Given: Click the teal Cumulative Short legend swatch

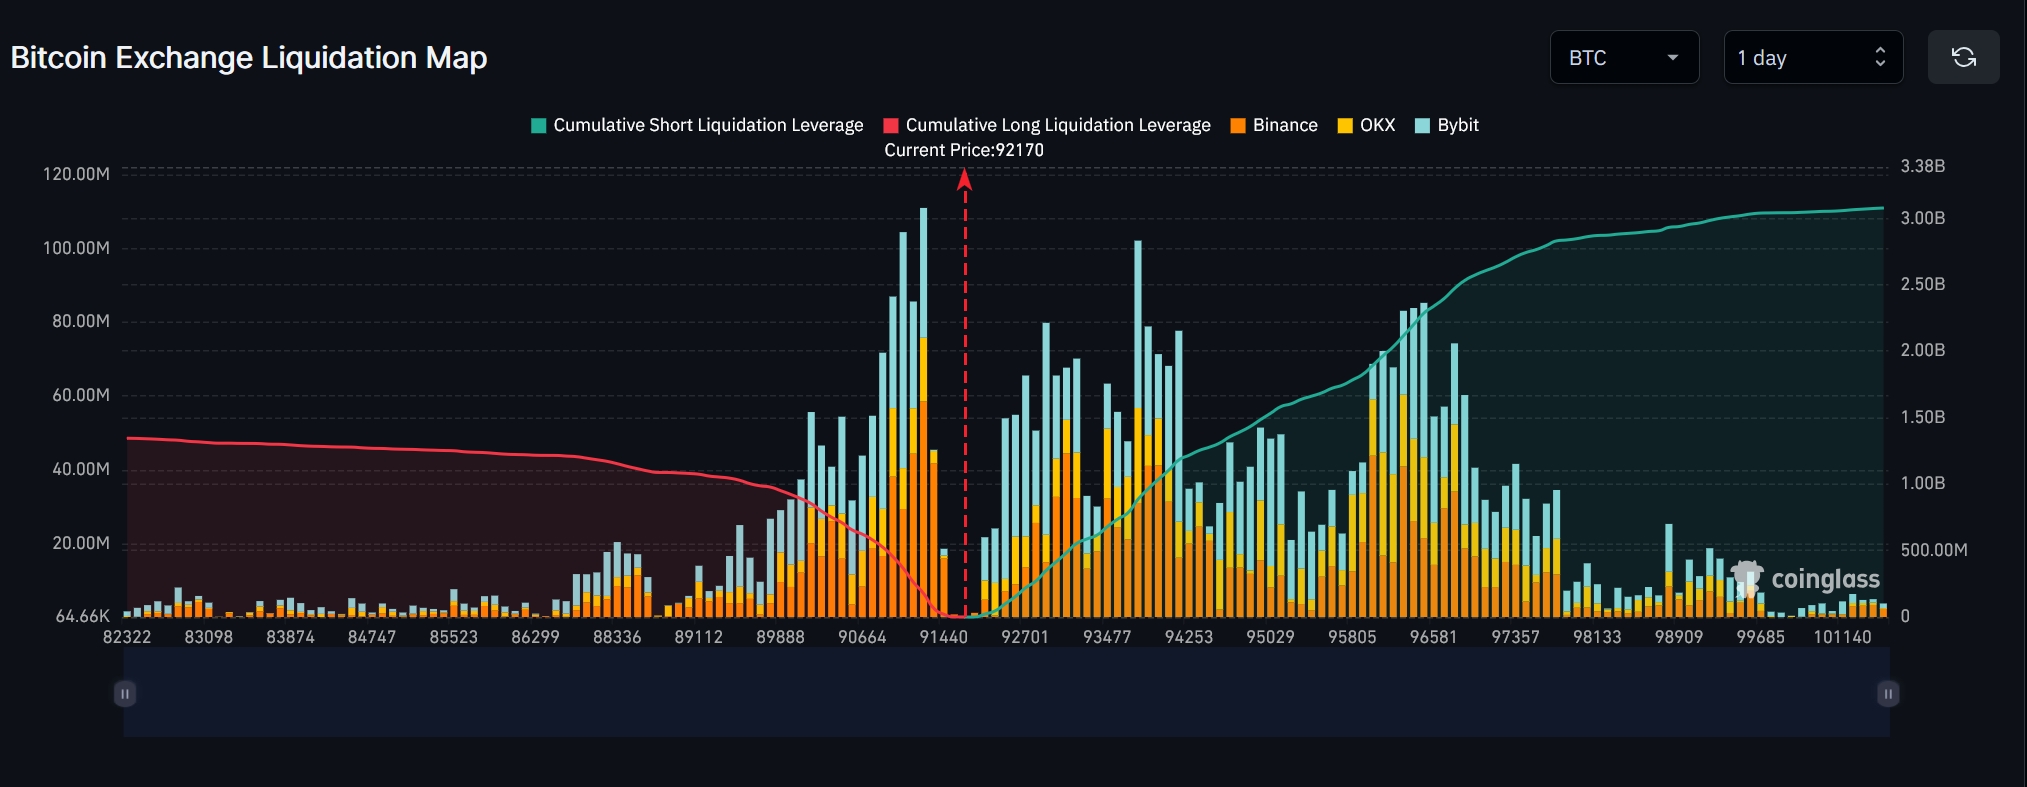Looking at the screenshot, I should pos(539,125).
